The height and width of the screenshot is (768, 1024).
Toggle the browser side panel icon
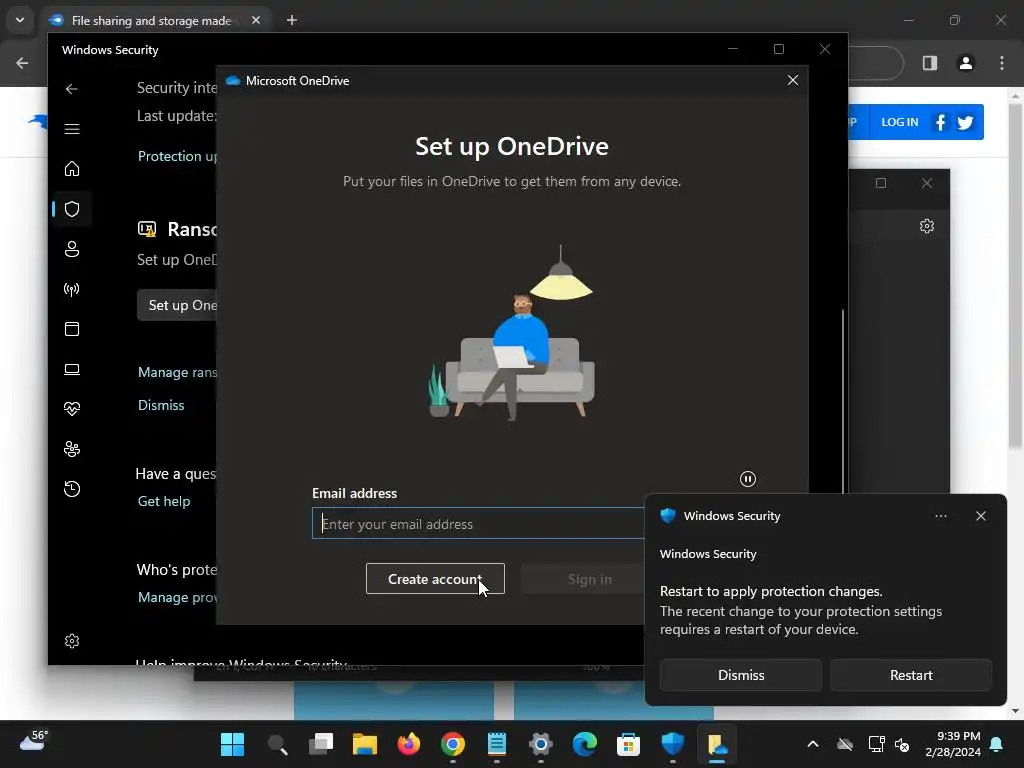pyautogui.click(x=930, y=63)
